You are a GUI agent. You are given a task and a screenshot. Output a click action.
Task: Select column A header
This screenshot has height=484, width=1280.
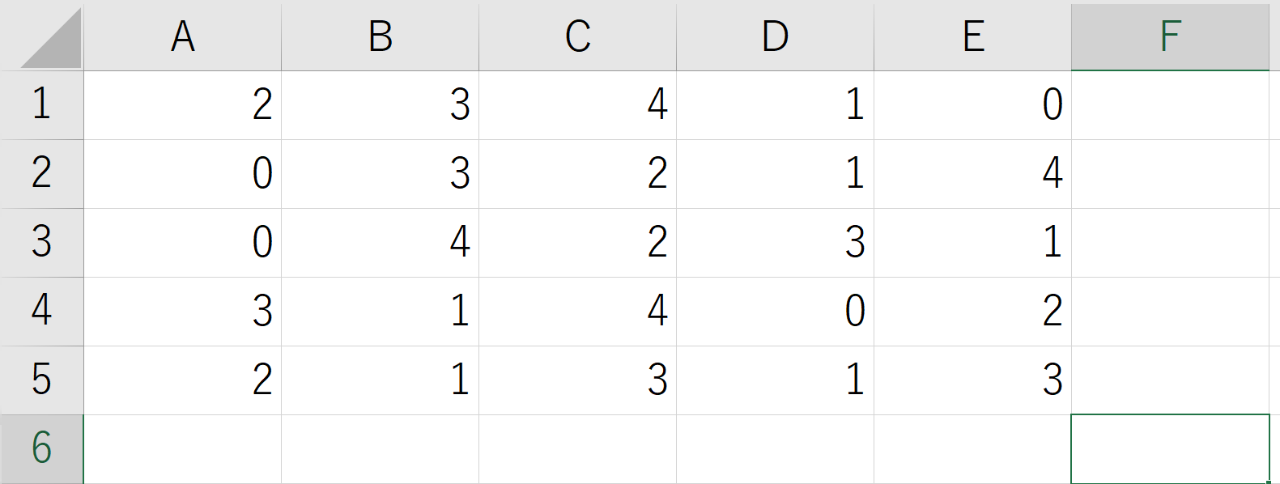pos(182,36)
